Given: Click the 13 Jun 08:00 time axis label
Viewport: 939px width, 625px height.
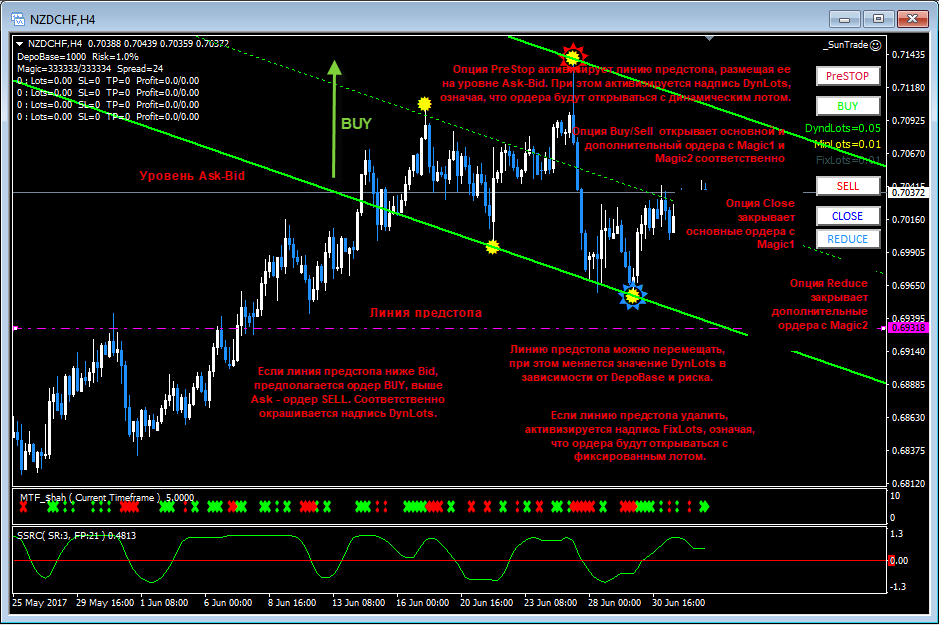Looking at the screenshot, I should [359, 603].
